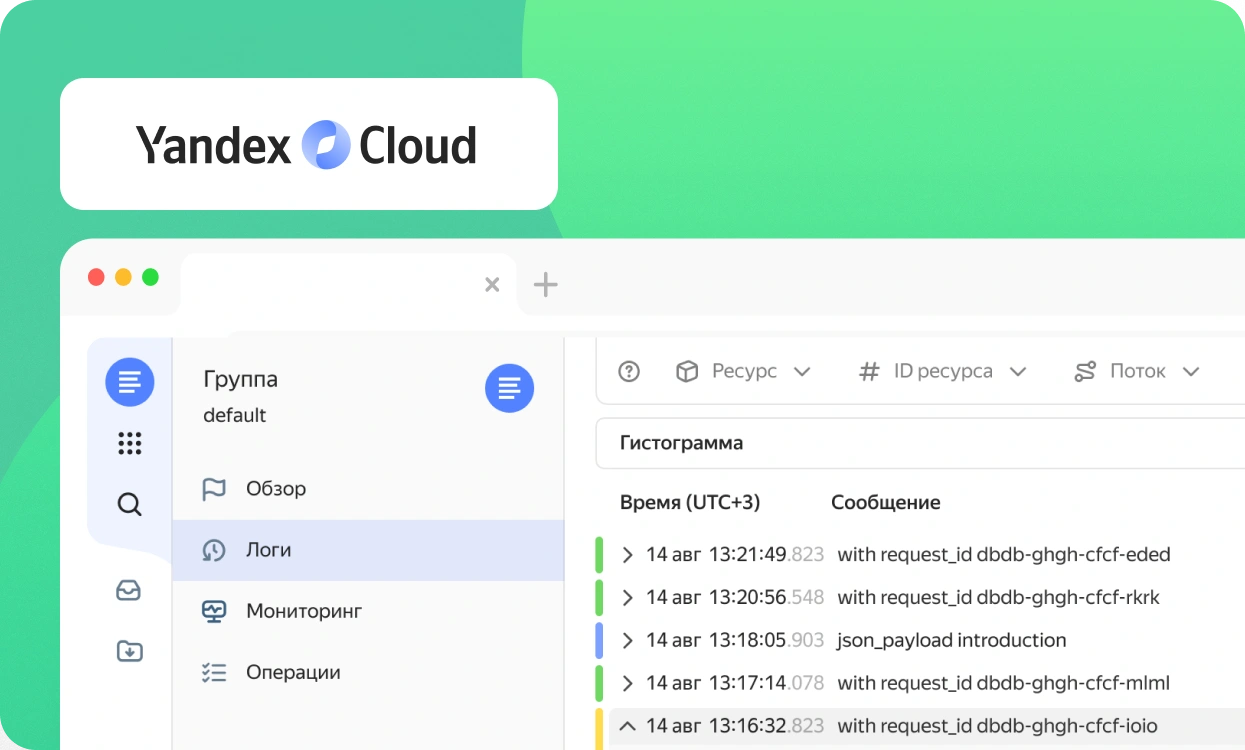Click the help question mark icon
Image resolution: width=1245 pixels, height=750 pixels.
(629, 372)
